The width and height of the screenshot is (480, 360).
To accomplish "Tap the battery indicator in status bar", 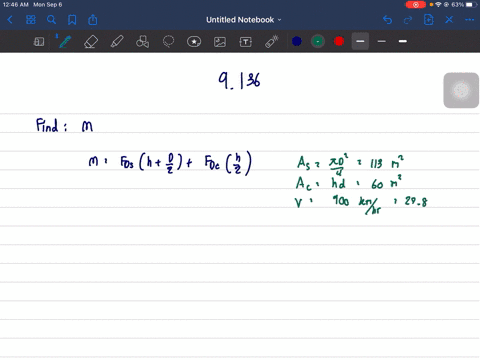I will click(x=470, y=5).
